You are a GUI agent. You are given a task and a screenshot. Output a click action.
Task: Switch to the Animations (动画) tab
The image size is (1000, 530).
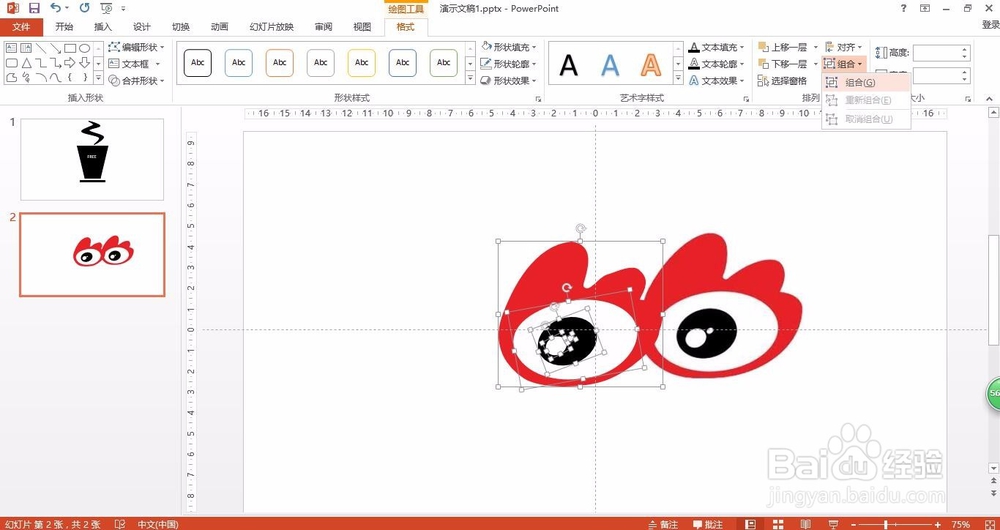point(219,27)
